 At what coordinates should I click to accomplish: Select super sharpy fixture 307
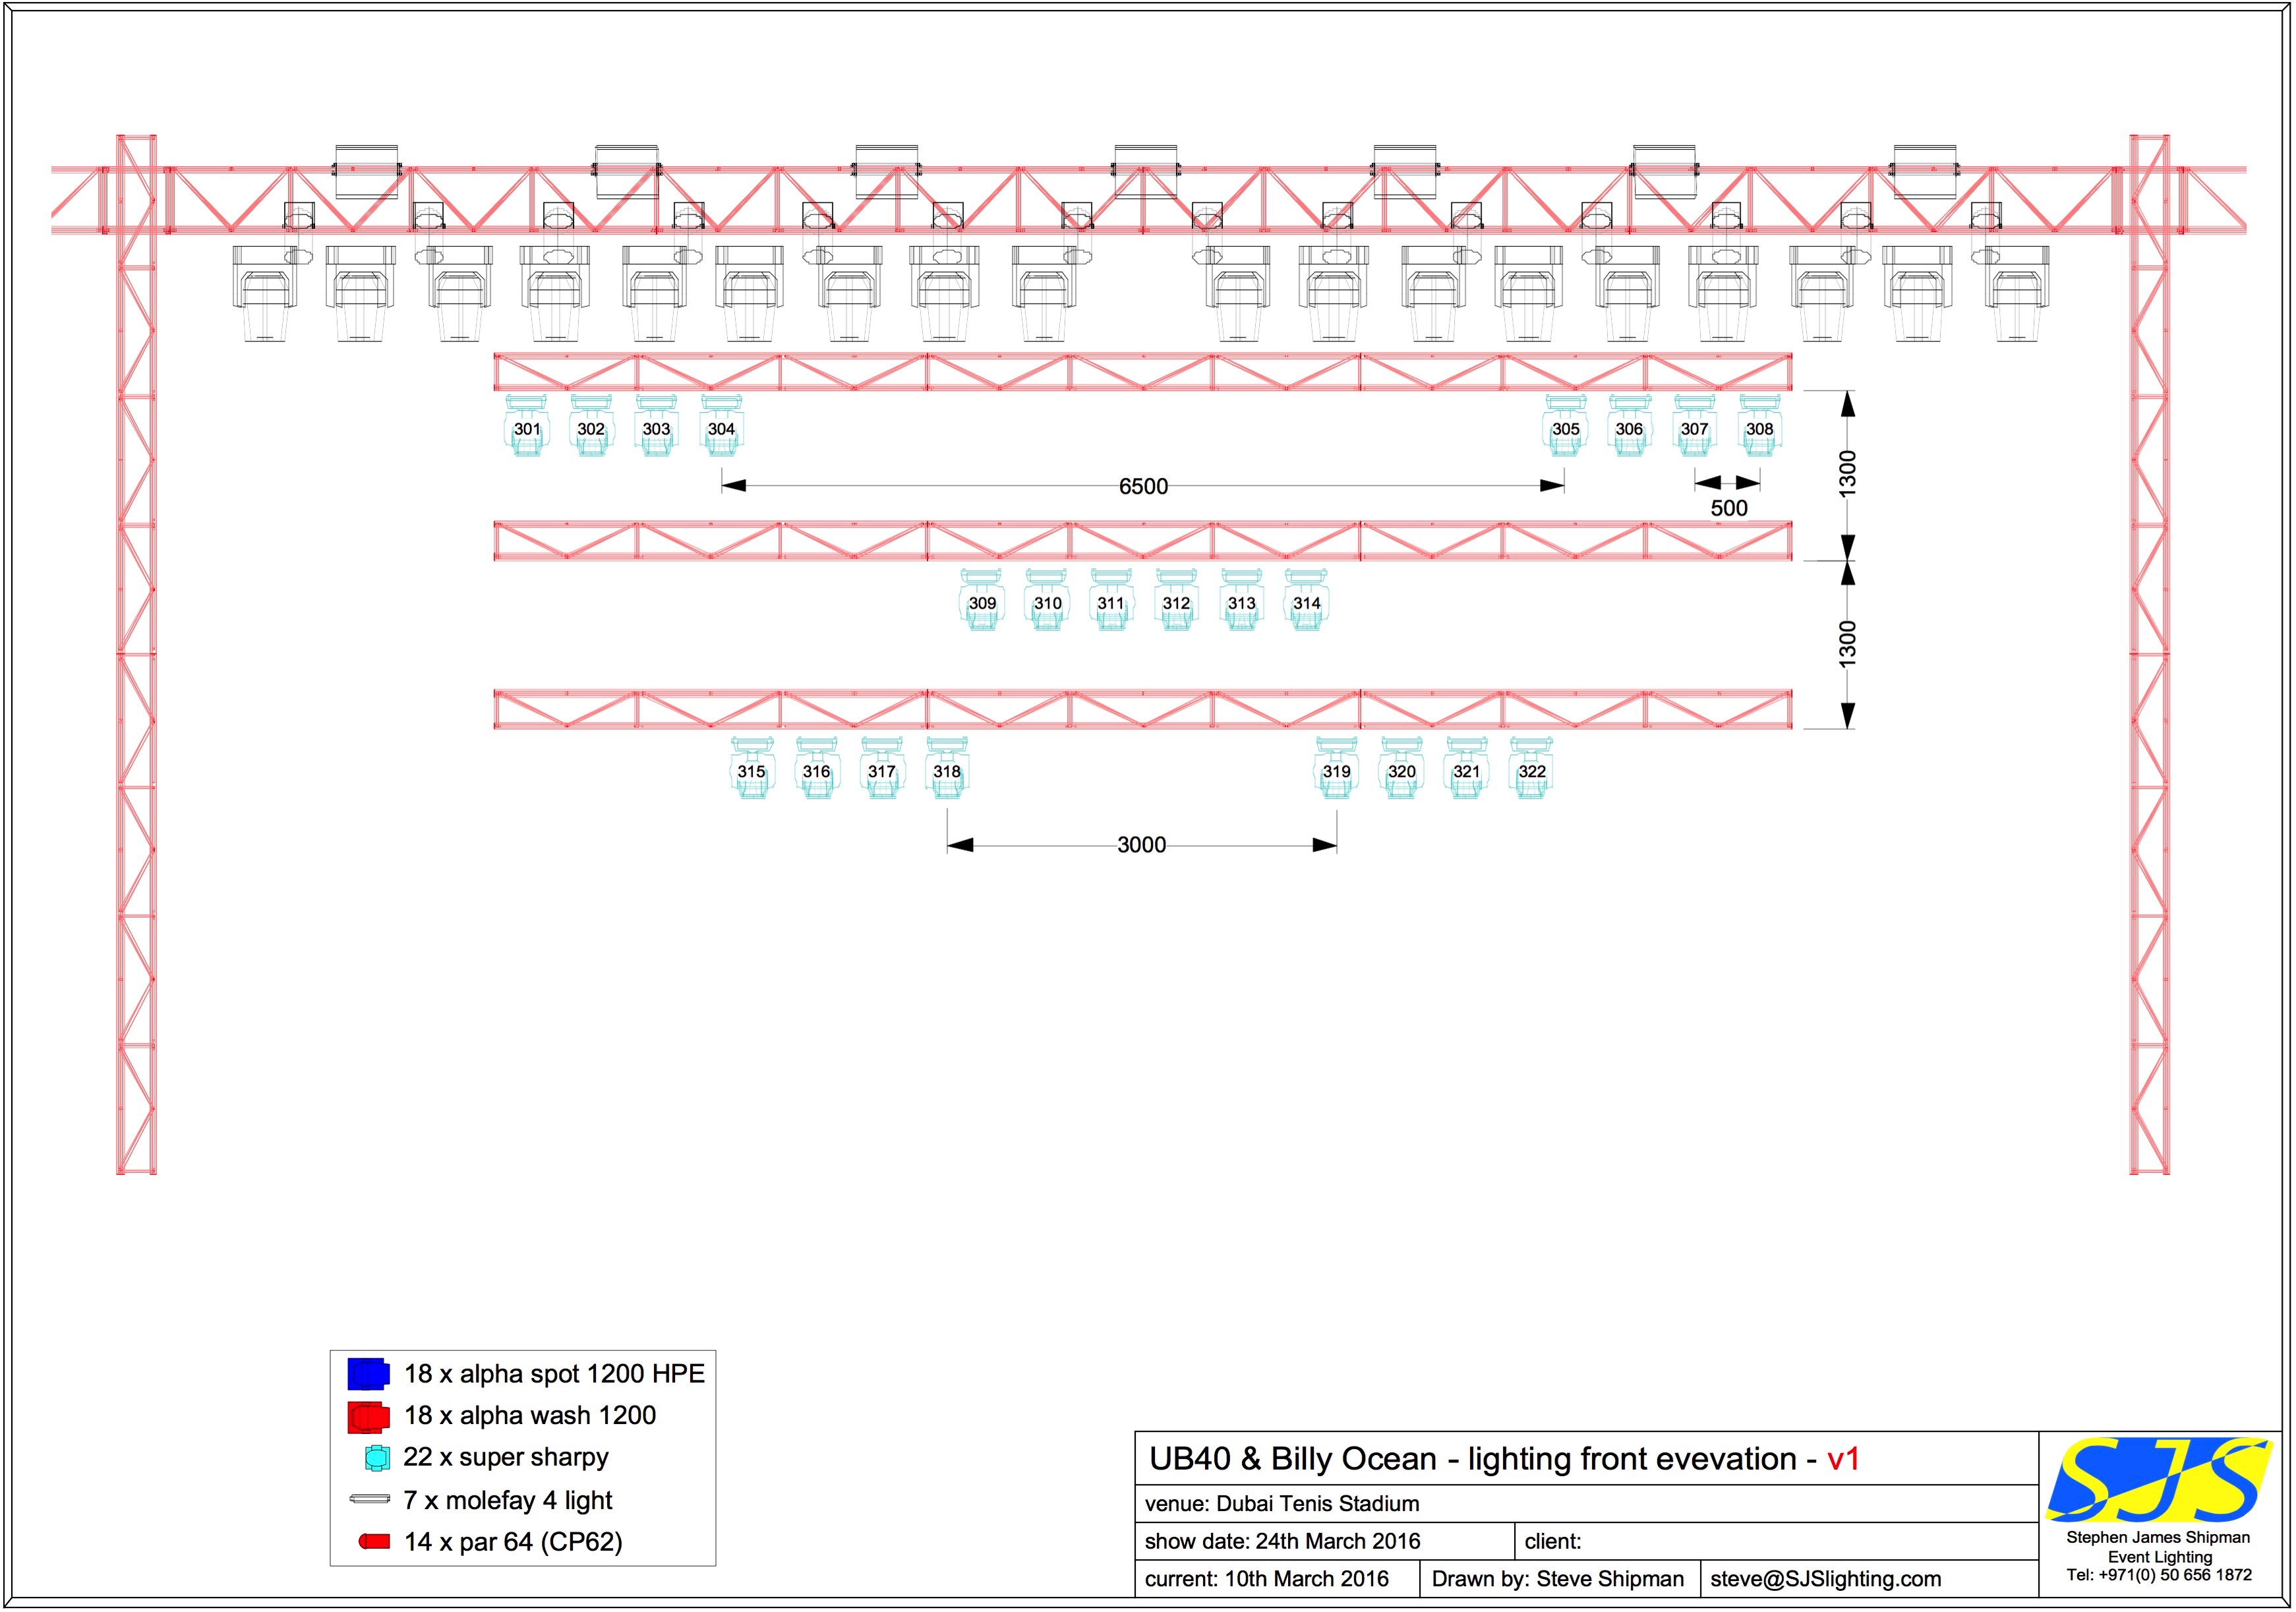[x=1695, y=427]
